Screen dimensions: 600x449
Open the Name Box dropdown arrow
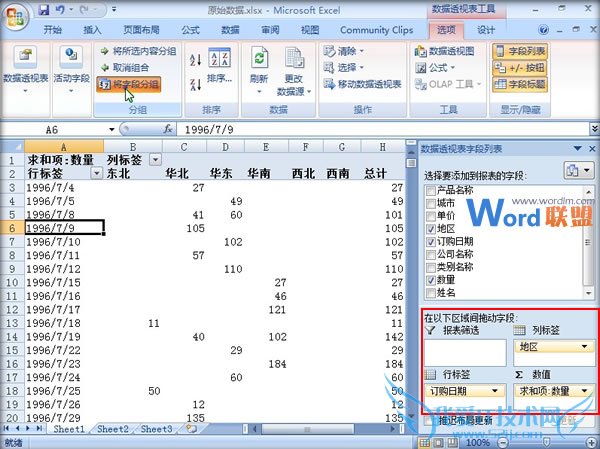pos(112,129)
